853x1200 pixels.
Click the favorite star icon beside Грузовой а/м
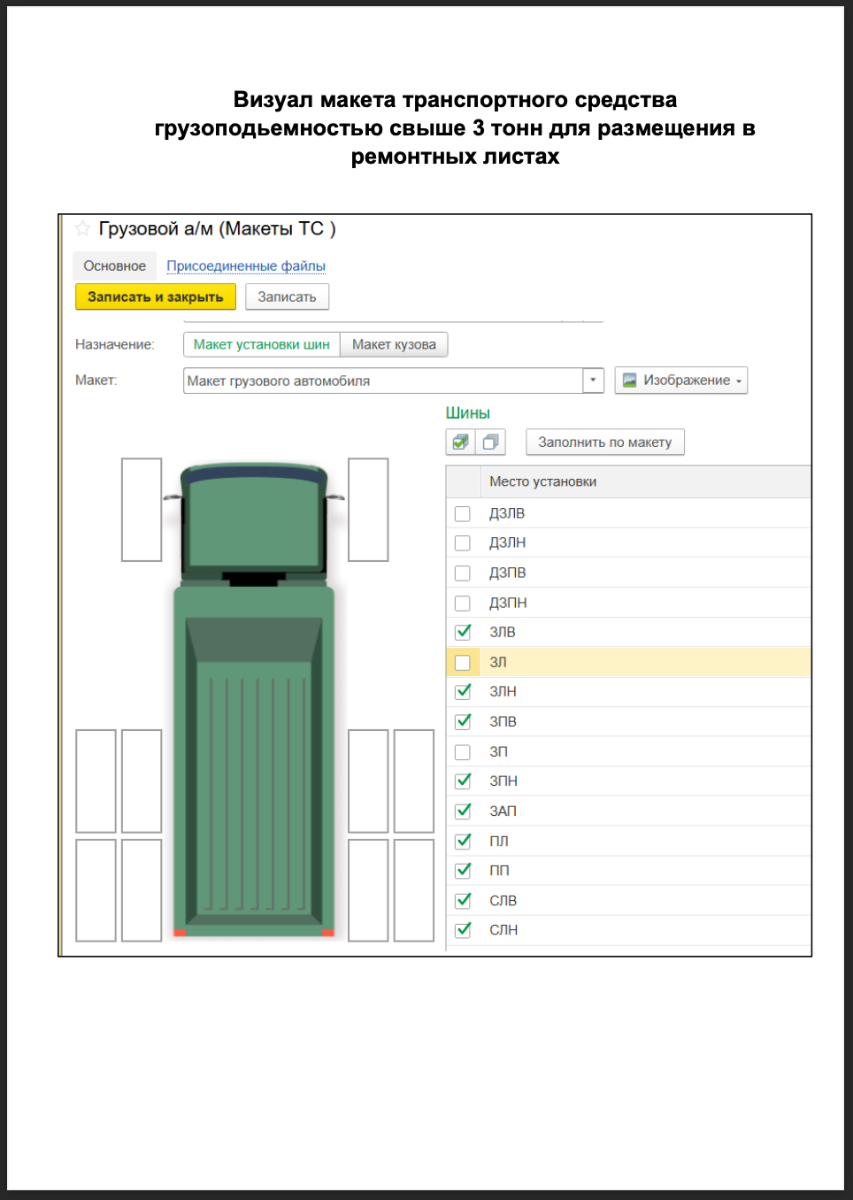(83, 229)
